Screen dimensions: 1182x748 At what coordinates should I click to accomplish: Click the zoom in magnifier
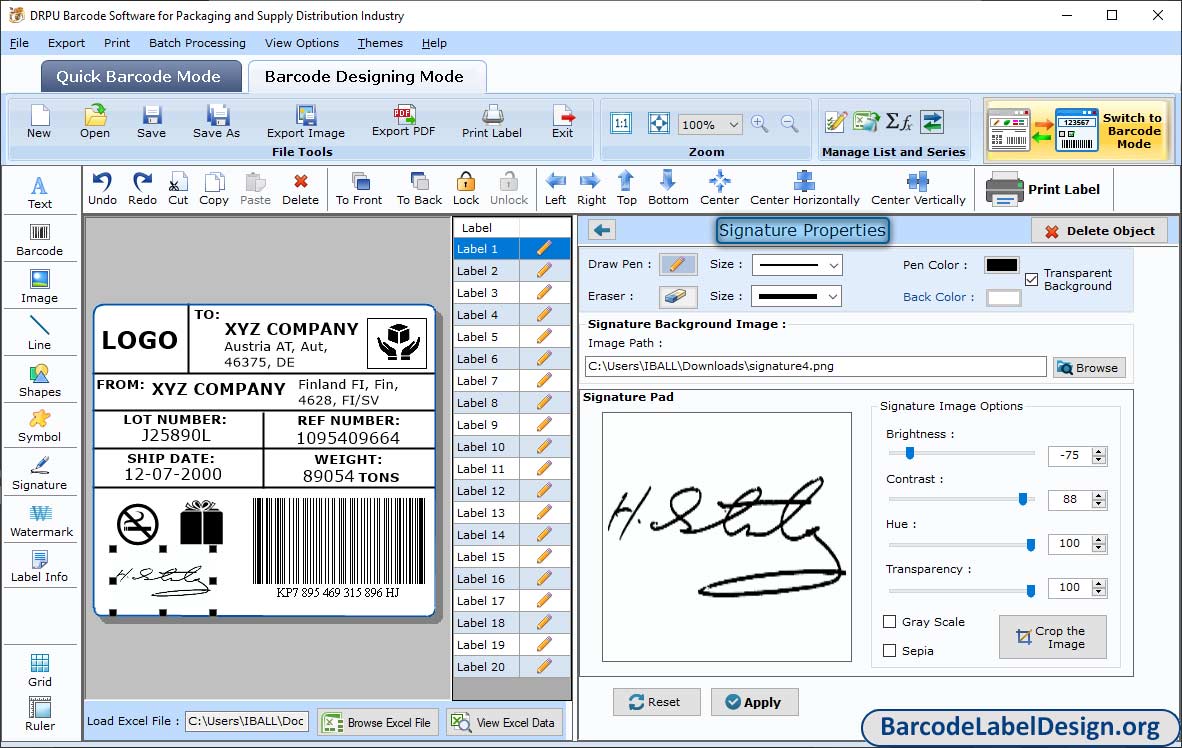pos(759,124)
